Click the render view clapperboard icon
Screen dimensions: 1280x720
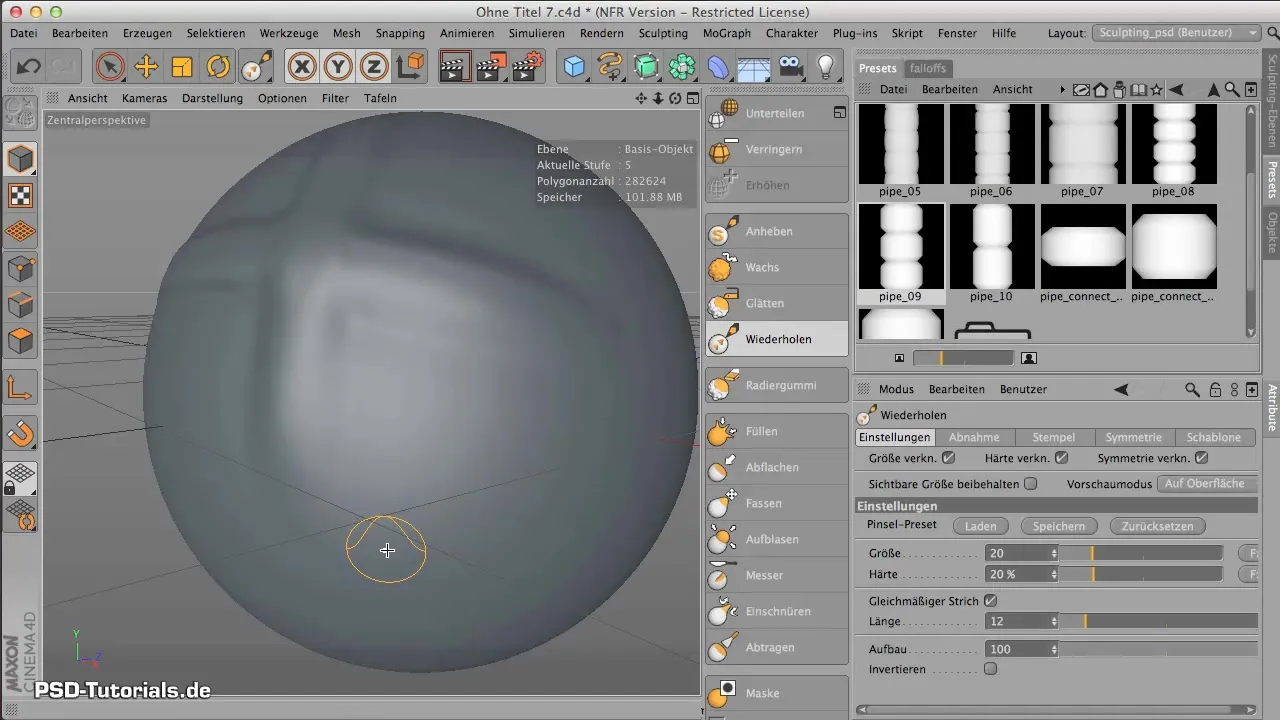point(455,67)
